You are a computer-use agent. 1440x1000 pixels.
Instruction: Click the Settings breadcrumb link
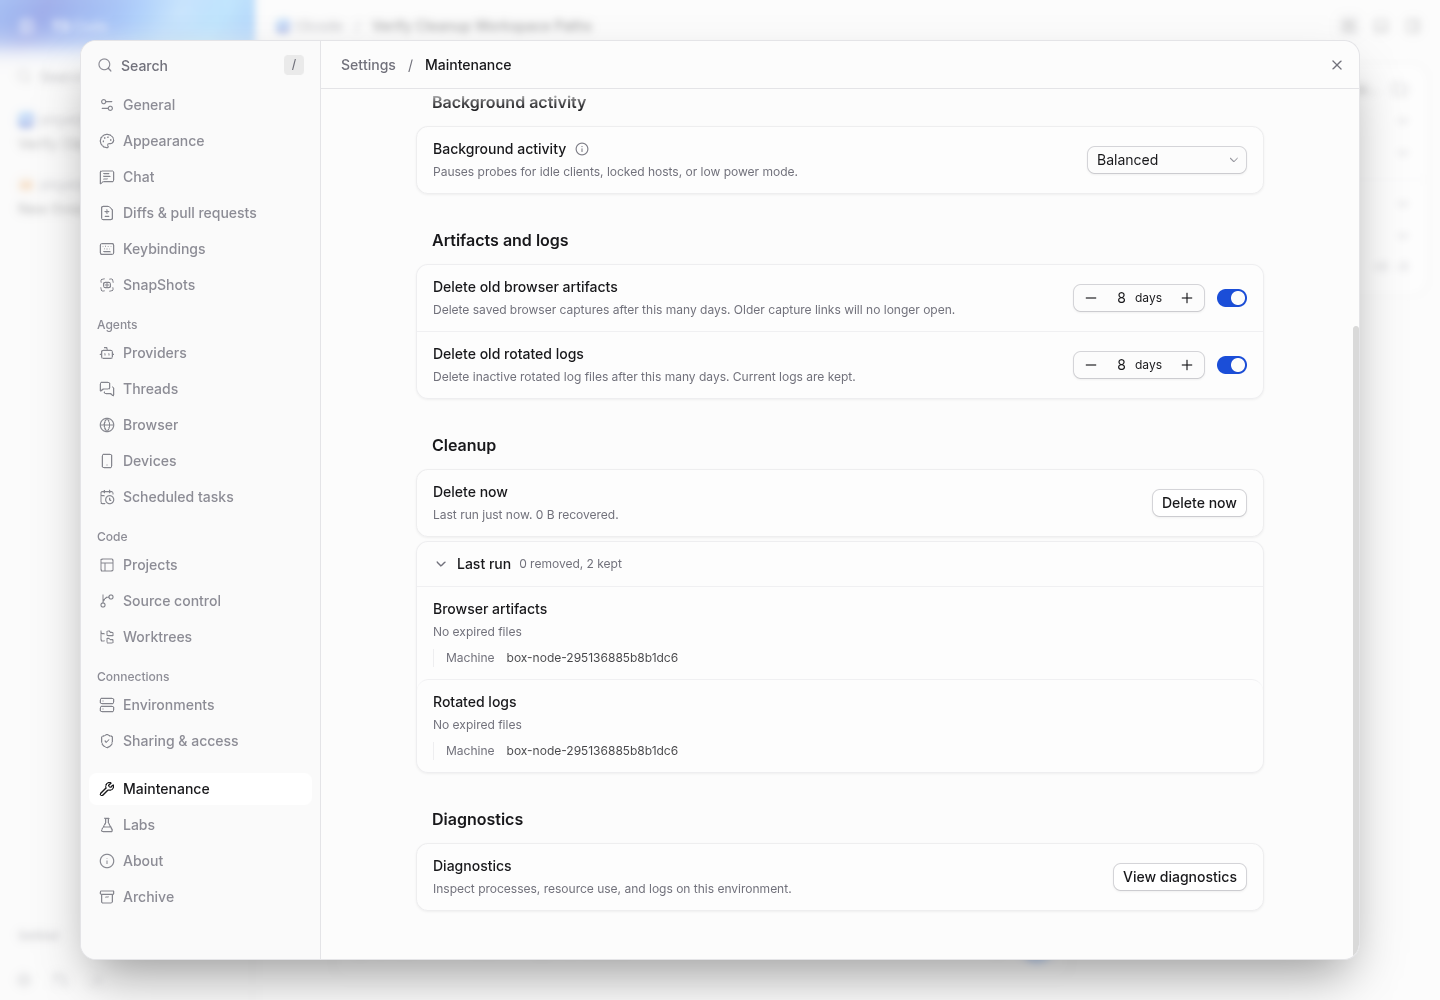tap(368, 65)
